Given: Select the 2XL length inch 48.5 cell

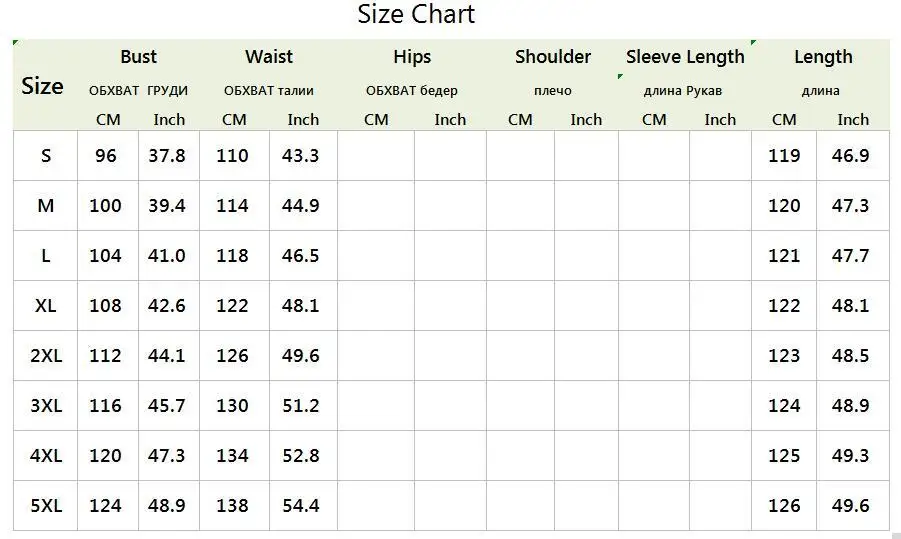Looking at the screenshot, I should pyautogui.click(x=853, y=356).
